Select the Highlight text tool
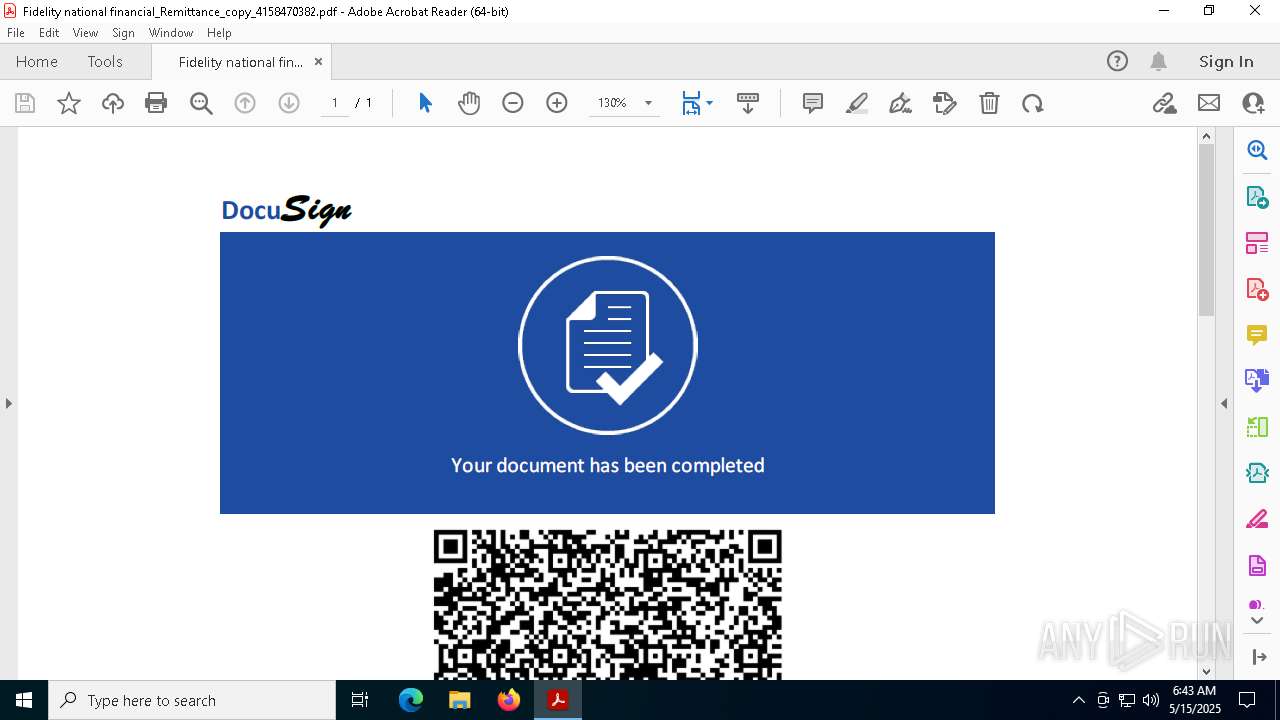 pyautogui.click(x=857, y=103)
